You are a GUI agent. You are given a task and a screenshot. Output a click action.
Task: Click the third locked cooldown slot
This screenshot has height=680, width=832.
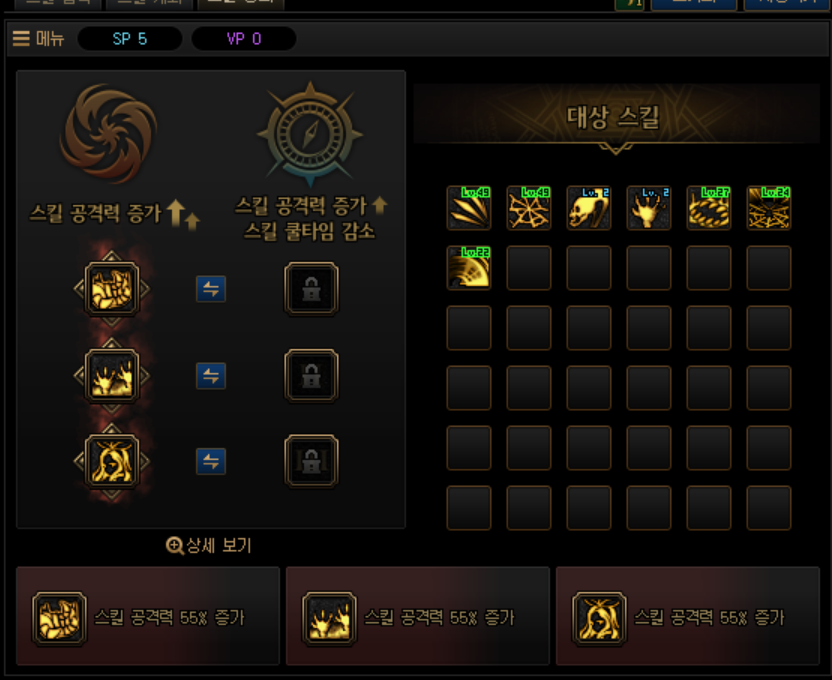coord(311,461)
